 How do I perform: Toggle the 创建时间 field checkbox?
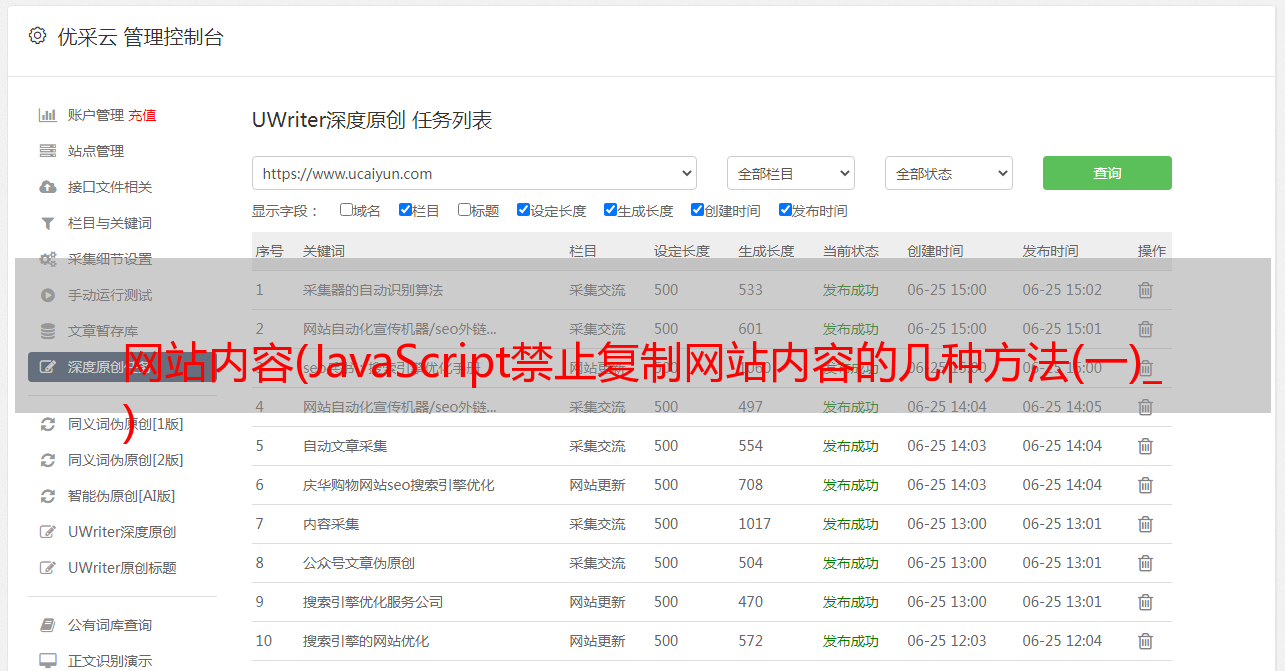(697, 210)
